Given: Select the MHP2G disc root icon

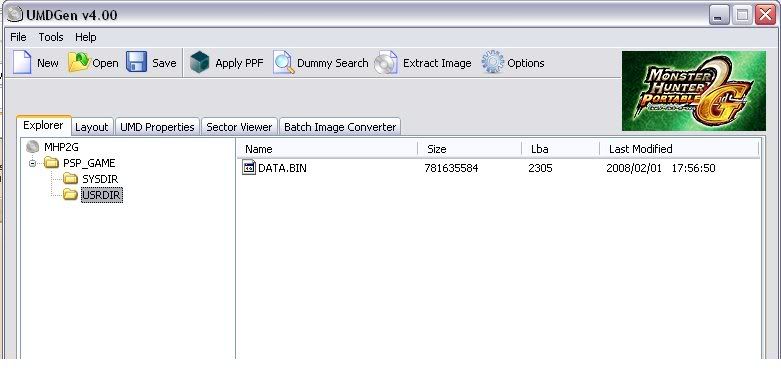Looking at the screenshot, I should point(32,147).
